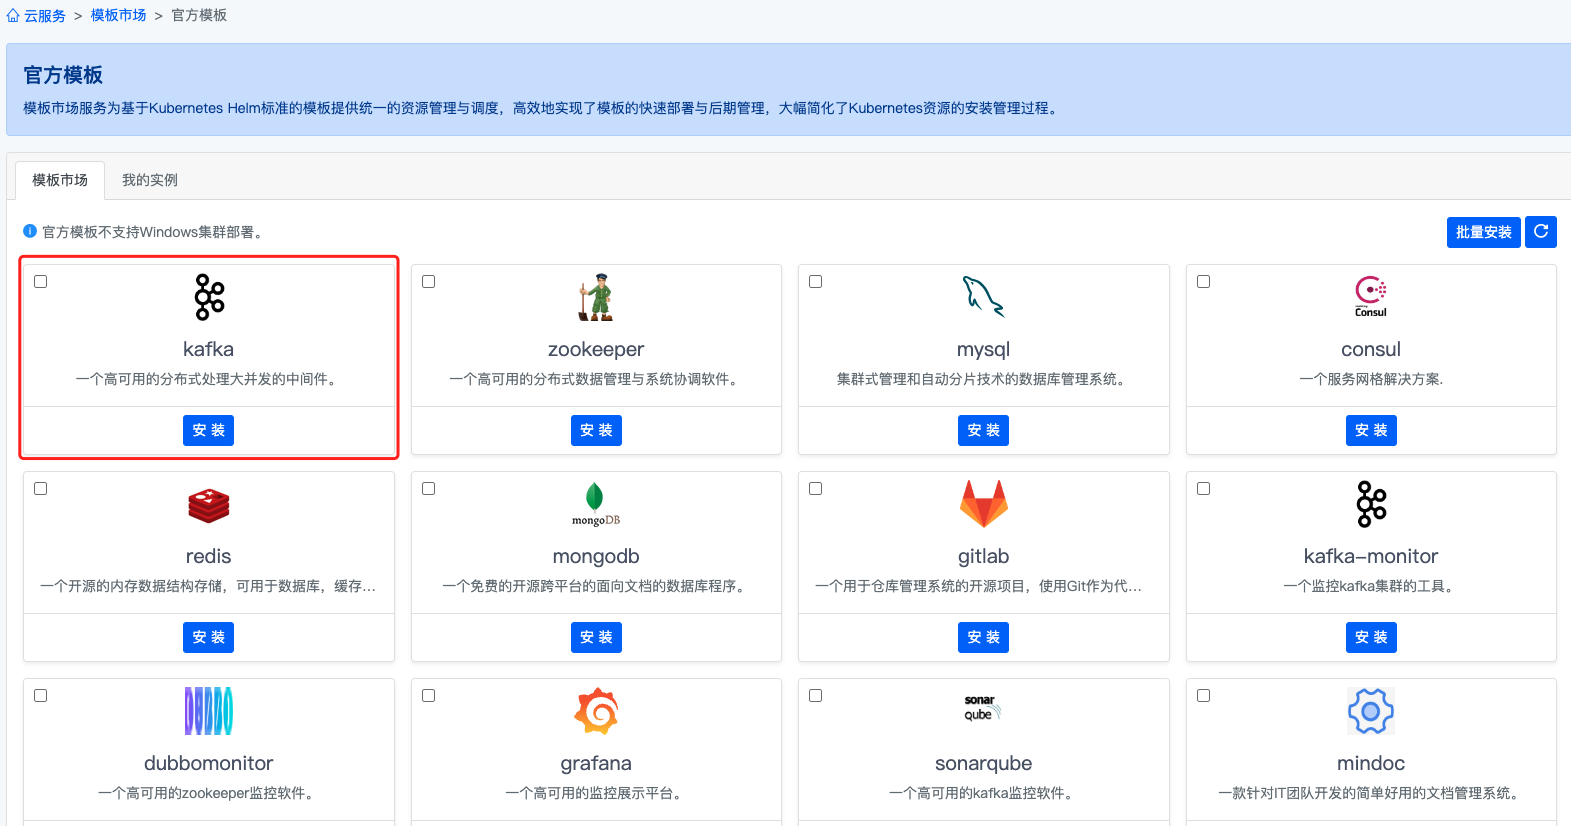Click the 批量安装 button
Screen dimensions: 1571x826
click(x=1484, y=232)
